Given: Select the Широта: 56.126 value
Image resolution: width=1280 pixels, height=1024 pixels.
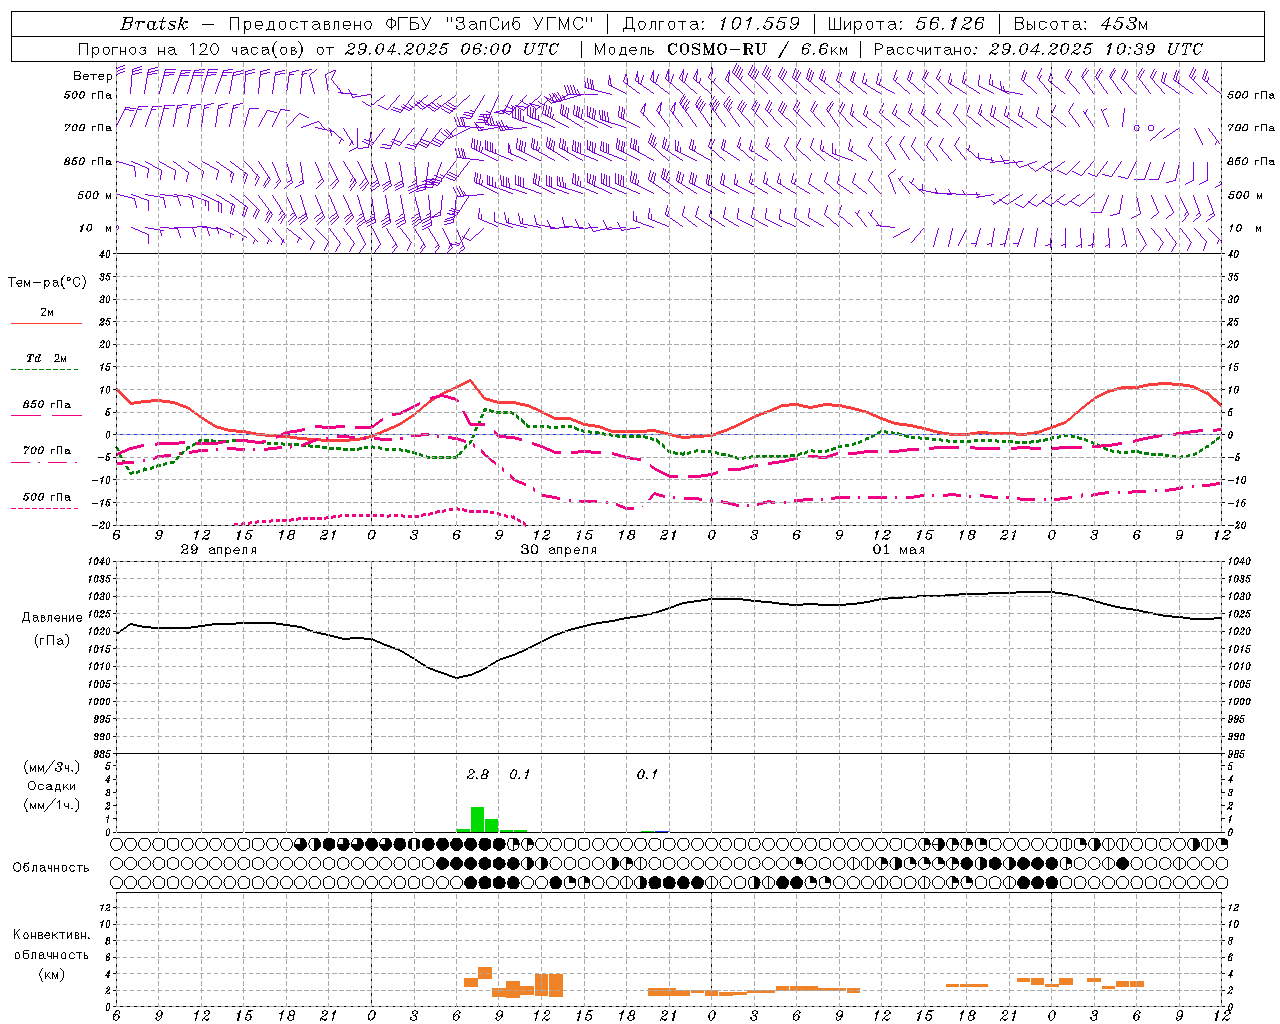Looking at the screenshot, I should pyautogui.click(x=906, y=24).
